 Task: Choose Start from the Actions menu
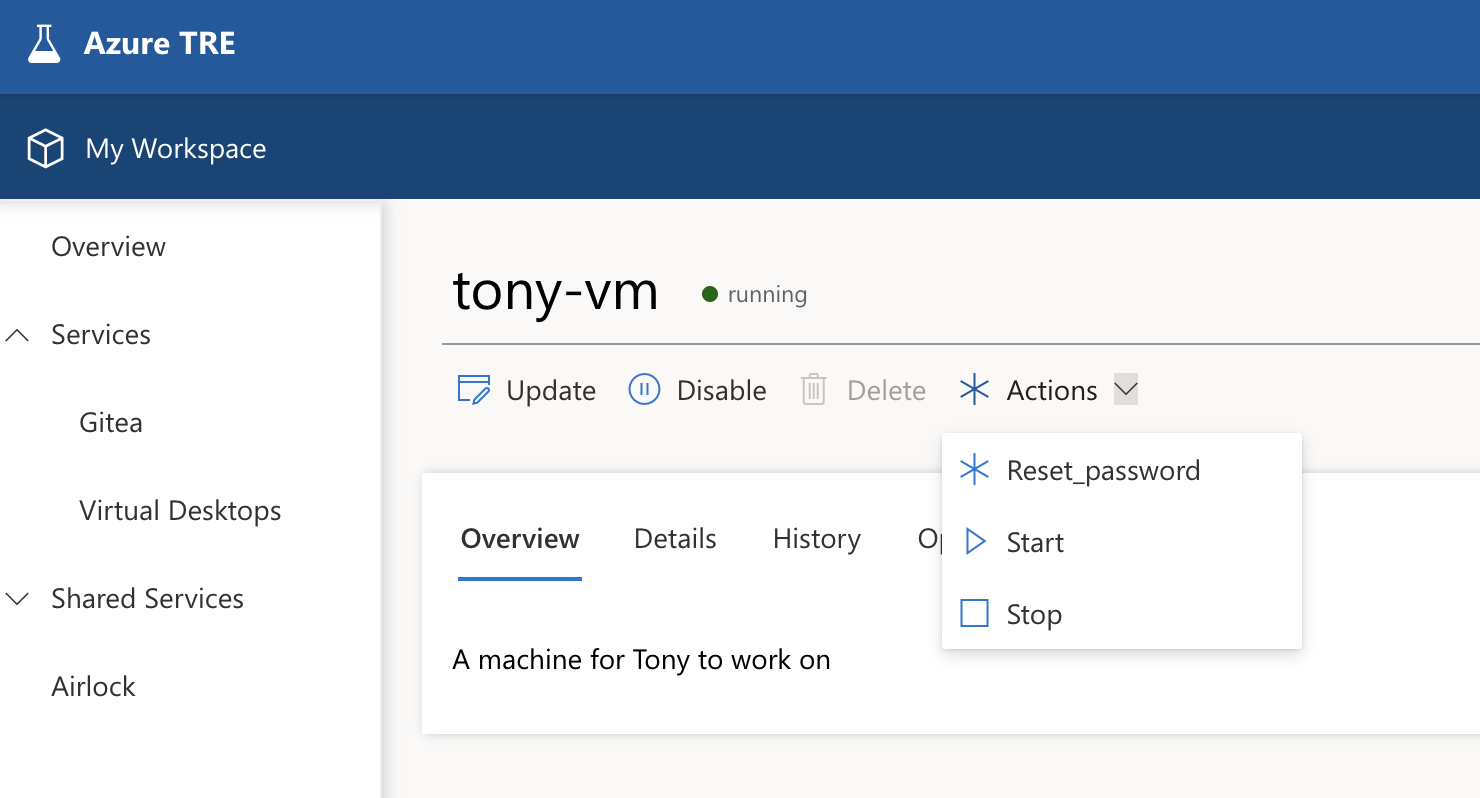tap(1122, 542)
